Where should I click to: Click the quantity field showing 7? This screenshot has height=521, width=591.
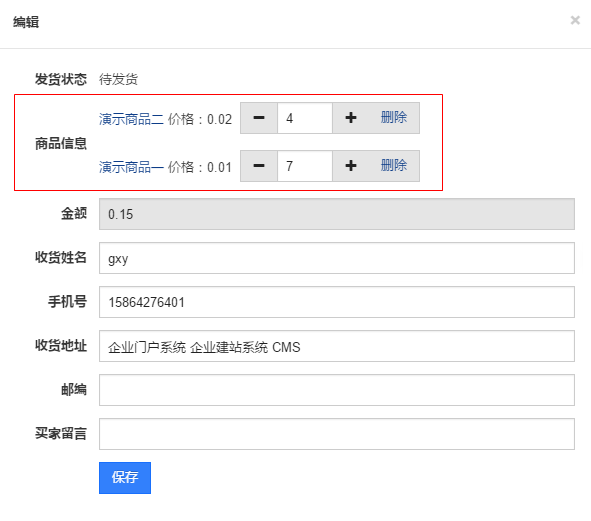pos(305,166)
